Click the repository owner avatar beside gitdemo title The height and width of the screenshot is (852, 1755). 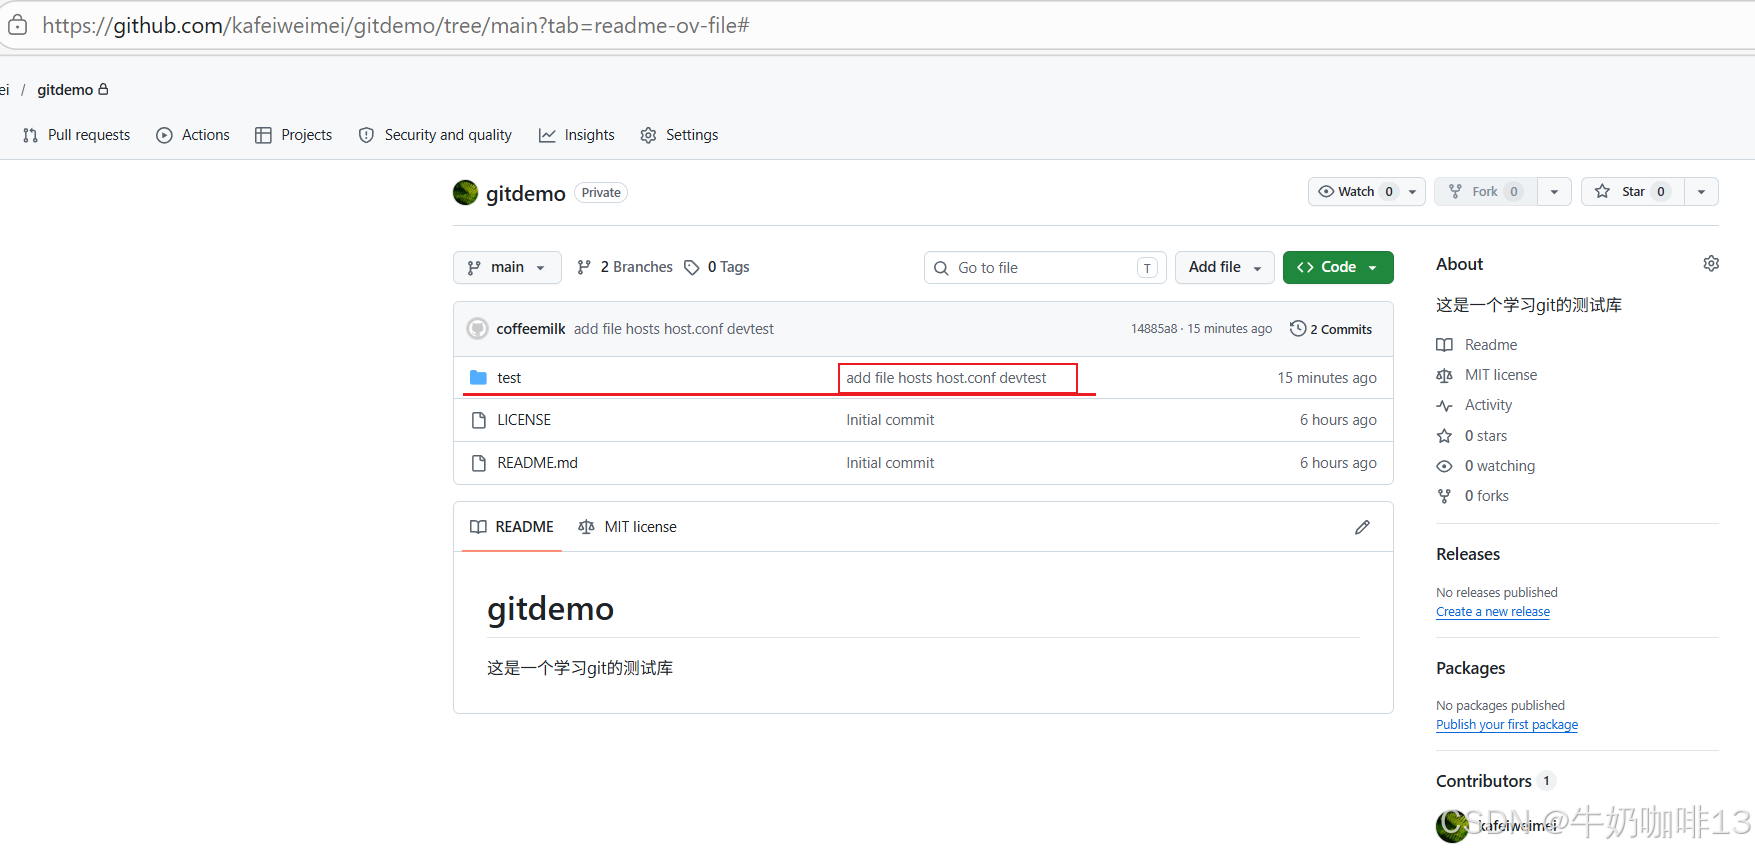tap(465, 192)
